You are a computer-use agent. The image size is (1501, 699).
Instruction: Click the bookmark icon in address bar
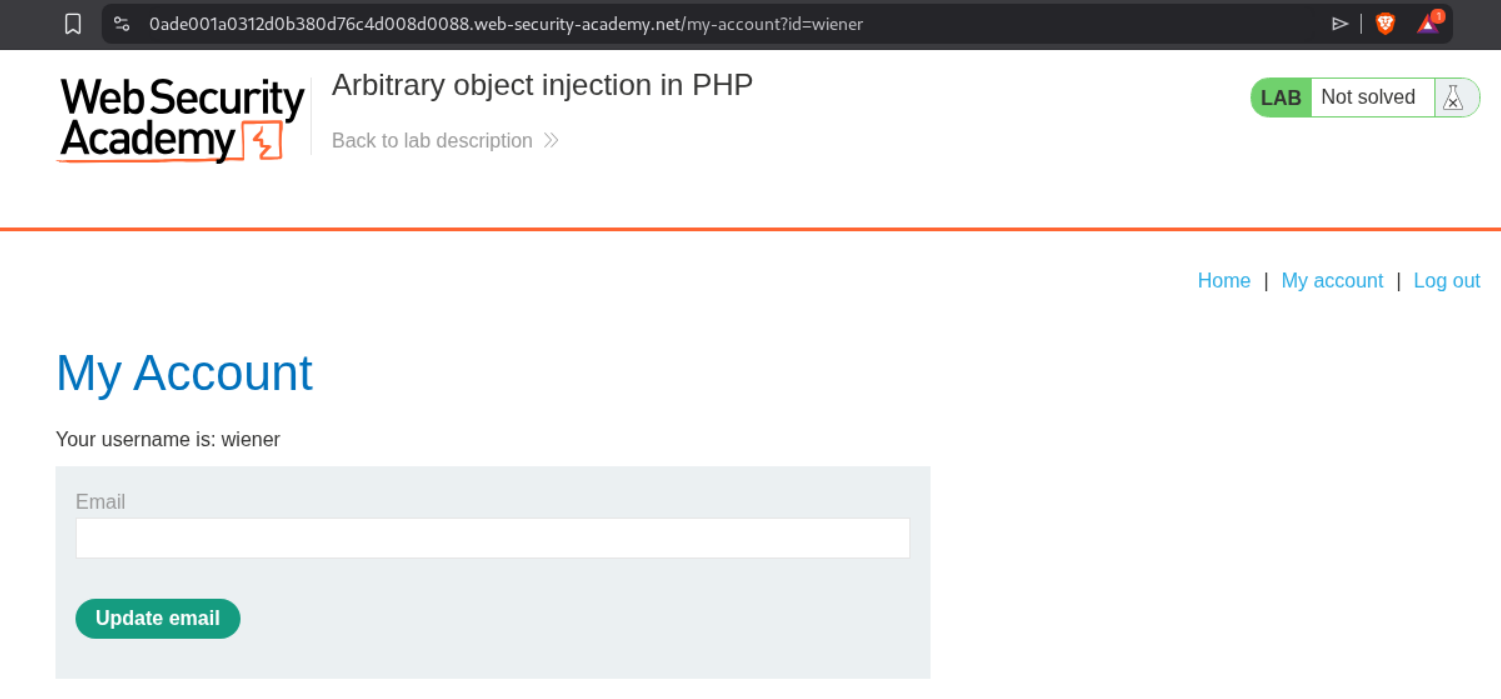(73, 24)
